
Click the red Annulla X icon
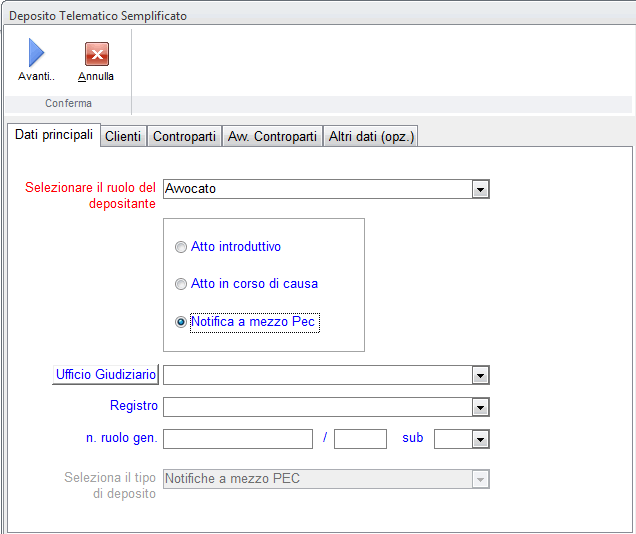point(97,54)
